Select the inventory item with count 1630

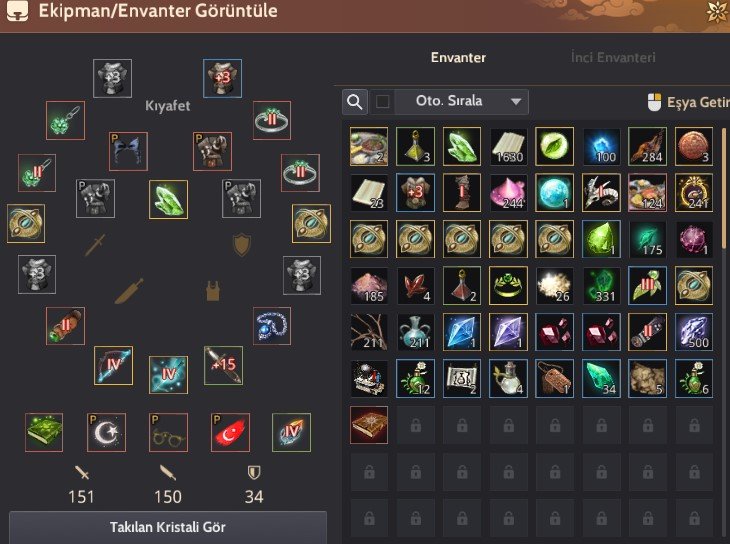508,146
